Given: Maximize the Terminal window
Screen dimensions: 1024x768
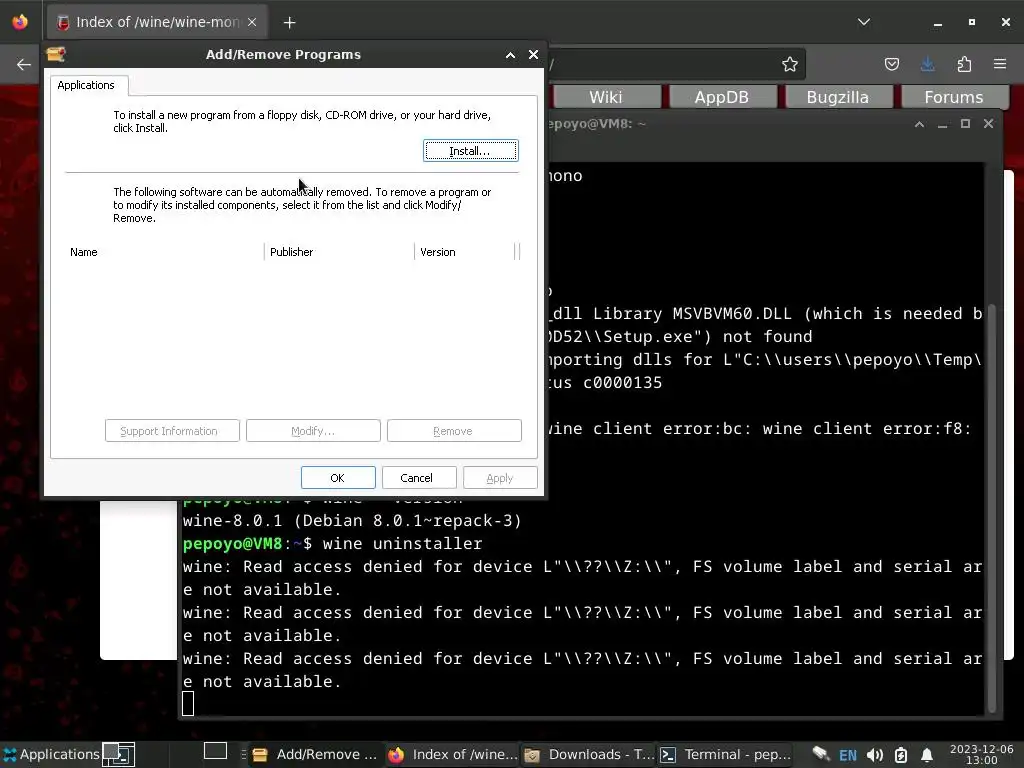Looking at the screenshot, I should [965, 124].
